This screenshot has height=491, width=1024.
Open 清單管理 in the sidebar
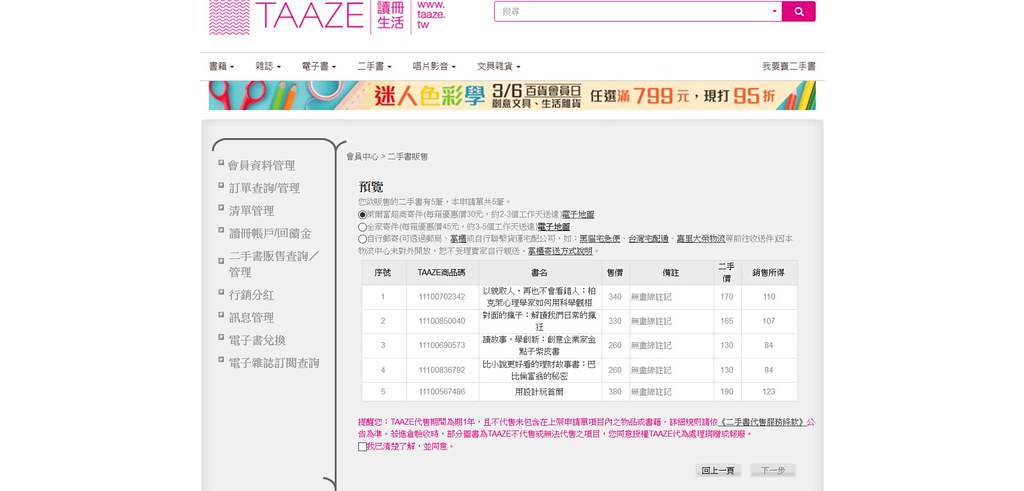251,212
